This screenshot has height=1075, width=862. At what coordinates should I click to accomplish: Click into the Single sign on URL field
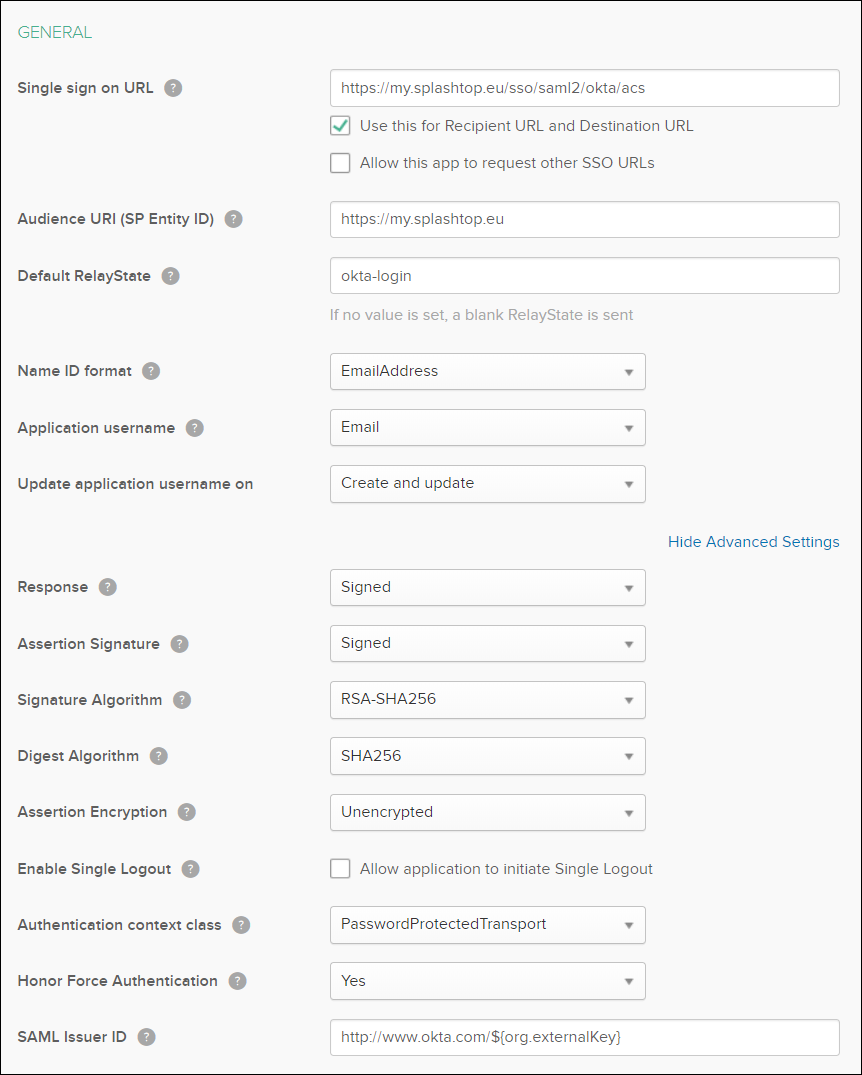pos(584,88)
